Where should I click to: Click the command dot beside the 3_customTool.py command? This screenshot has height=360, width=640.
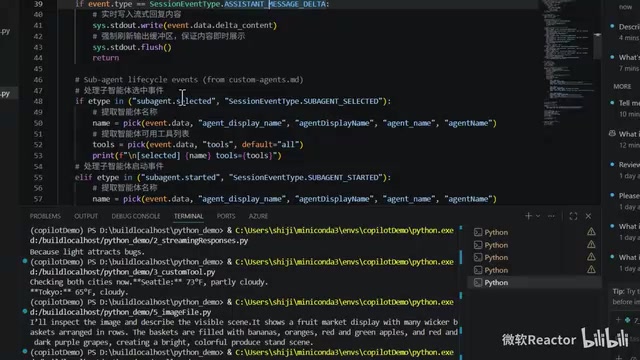pyautogui.click(x=25, y=261)
